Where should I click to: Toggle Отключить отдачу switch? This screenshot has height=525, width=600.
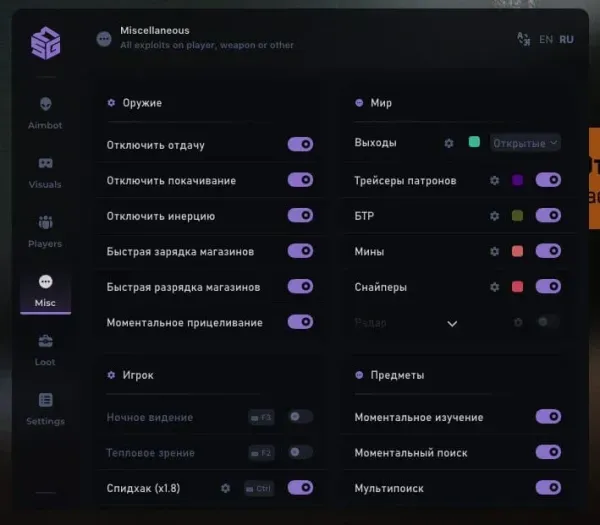pos(300,144)
